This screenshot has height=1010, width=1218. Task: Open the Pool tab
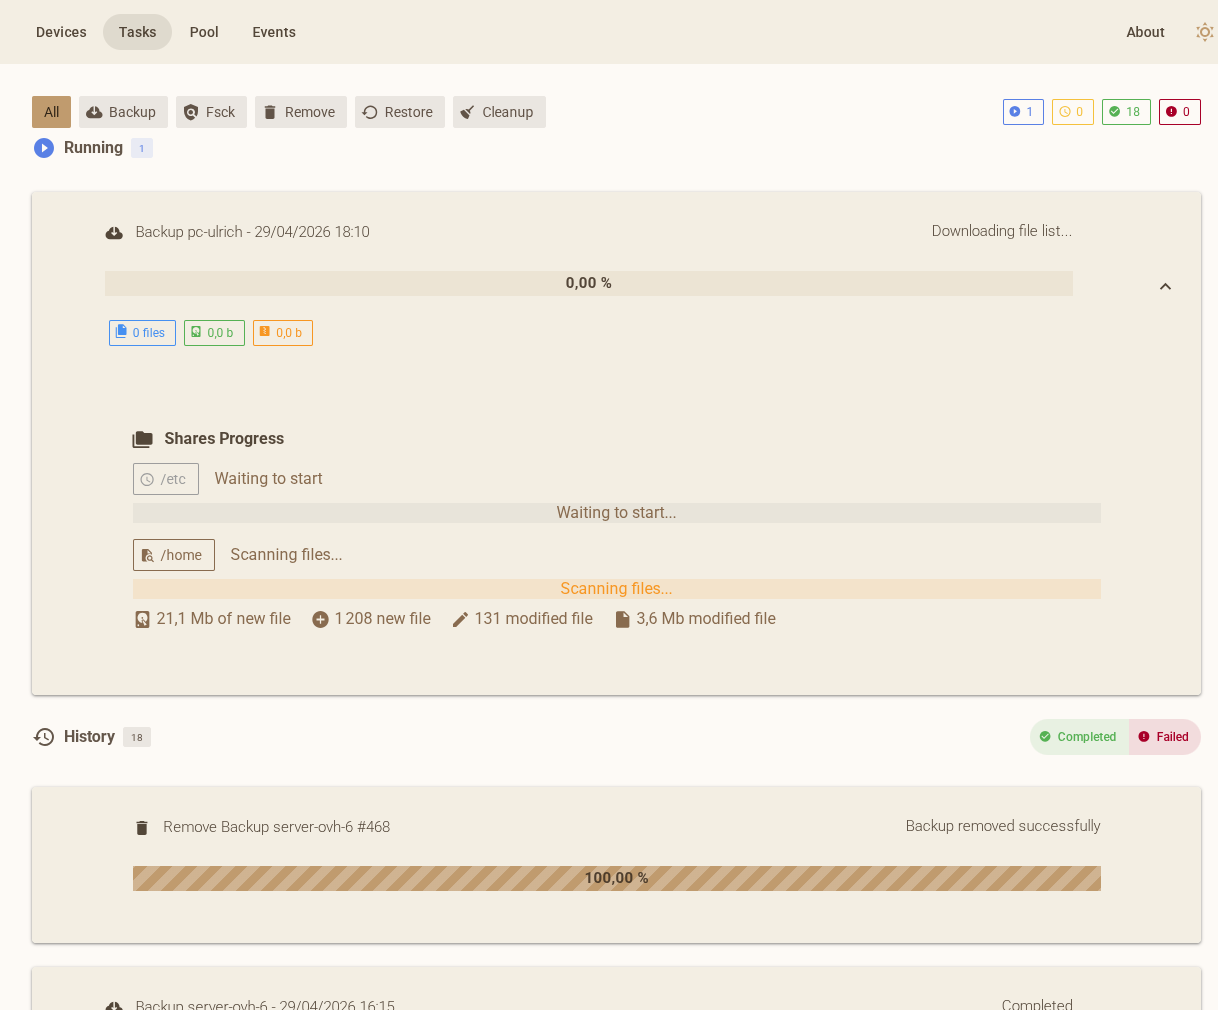click(x=204, y=32)
